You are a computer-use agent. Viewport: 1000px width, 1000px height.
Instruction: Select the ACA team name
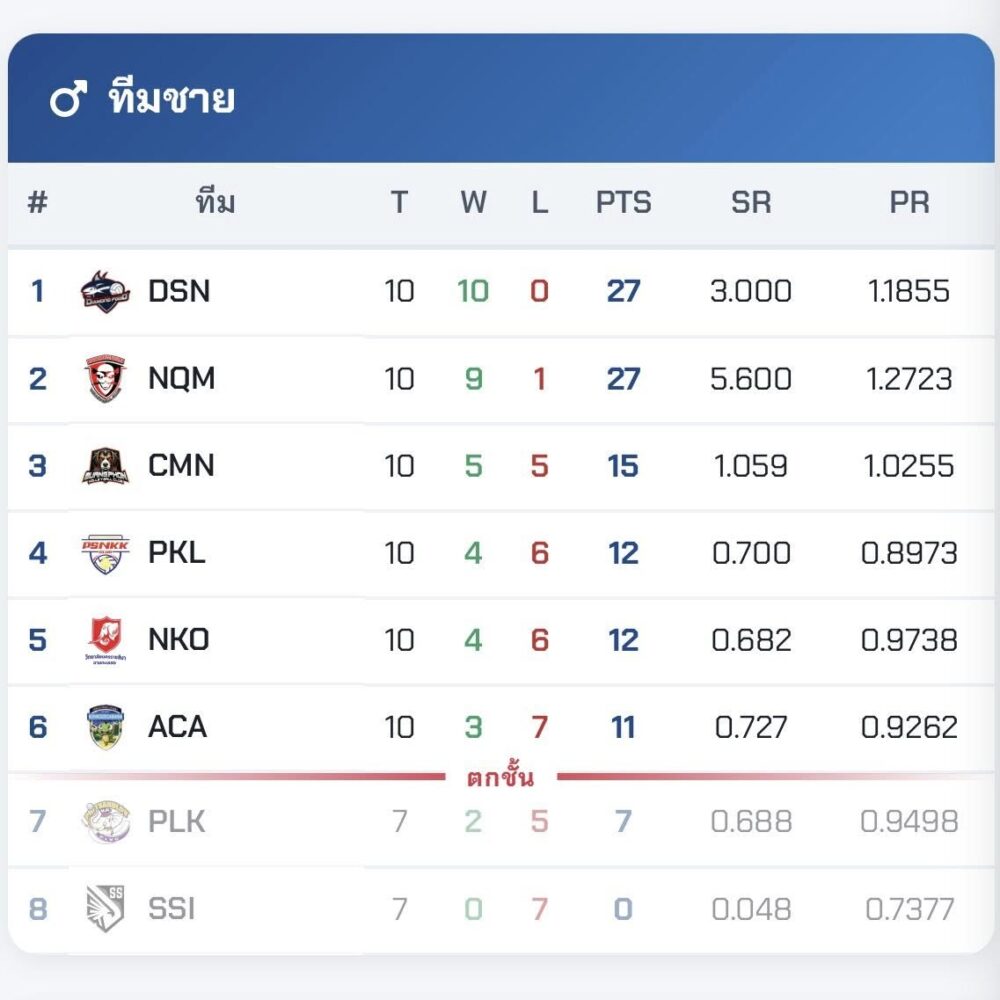(x=177, y=727)
